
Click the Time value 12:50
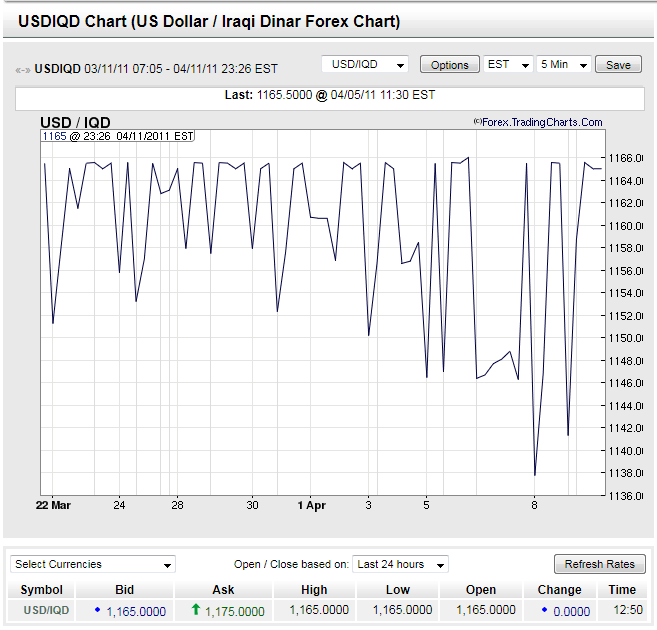628,610
